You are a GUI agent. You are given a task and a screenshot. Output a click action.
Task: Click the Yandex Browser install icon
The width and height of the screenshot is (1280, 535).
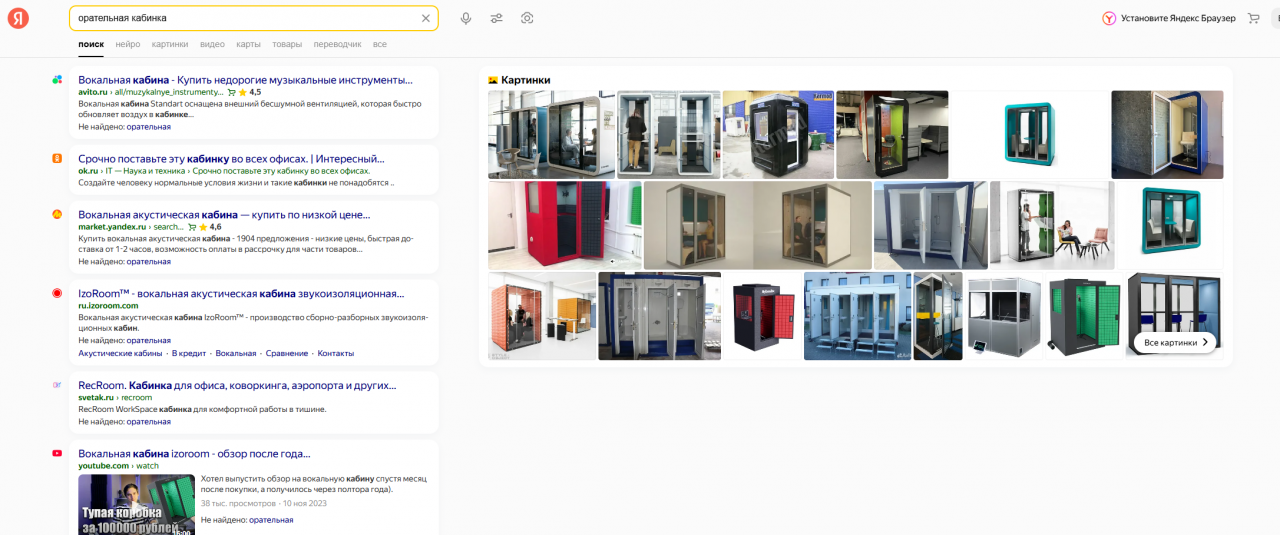pos(1109,18)
